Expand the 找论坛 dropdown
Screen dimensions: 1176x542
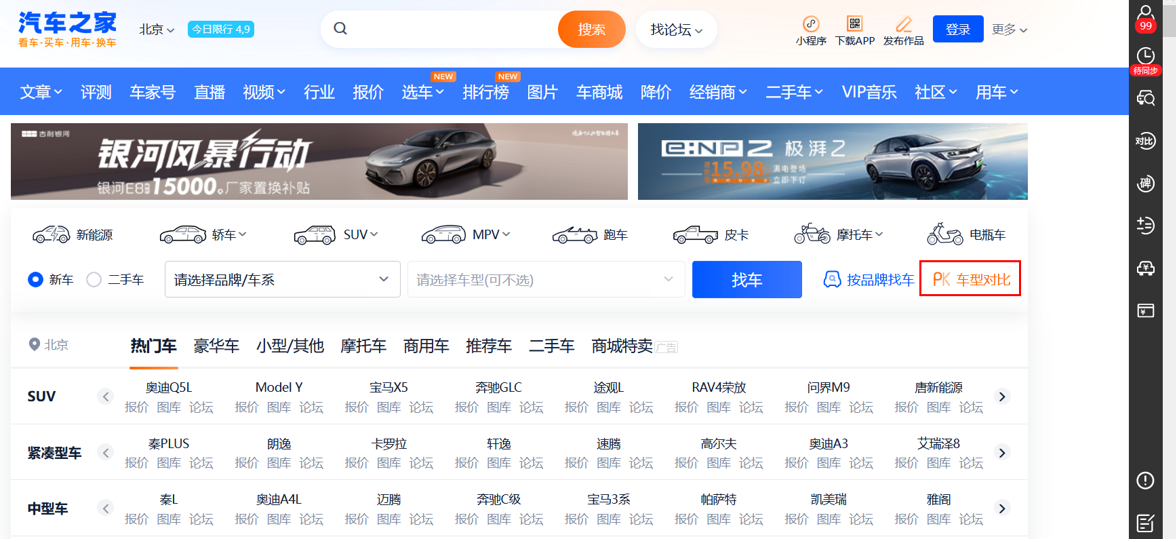(x=676, y=29)
